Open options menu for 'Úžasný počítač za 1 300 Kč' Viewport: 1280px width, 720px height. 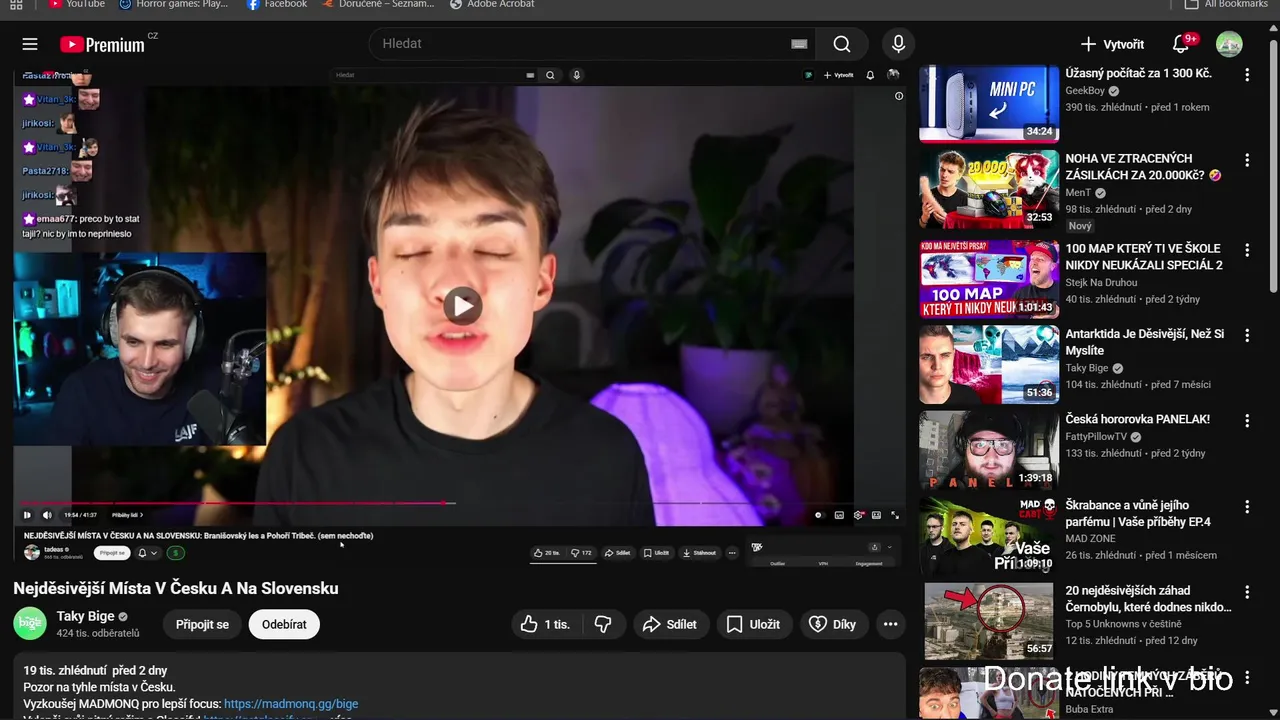pyautogui.click(x=1247, y=75)
